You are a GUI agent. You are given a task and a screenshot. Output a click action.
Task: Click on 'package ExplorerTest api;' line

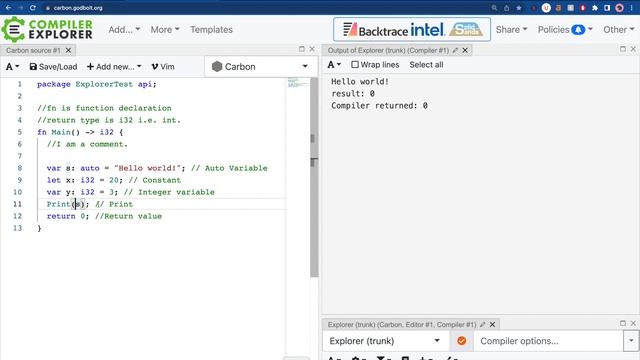[x=97, y=84]
